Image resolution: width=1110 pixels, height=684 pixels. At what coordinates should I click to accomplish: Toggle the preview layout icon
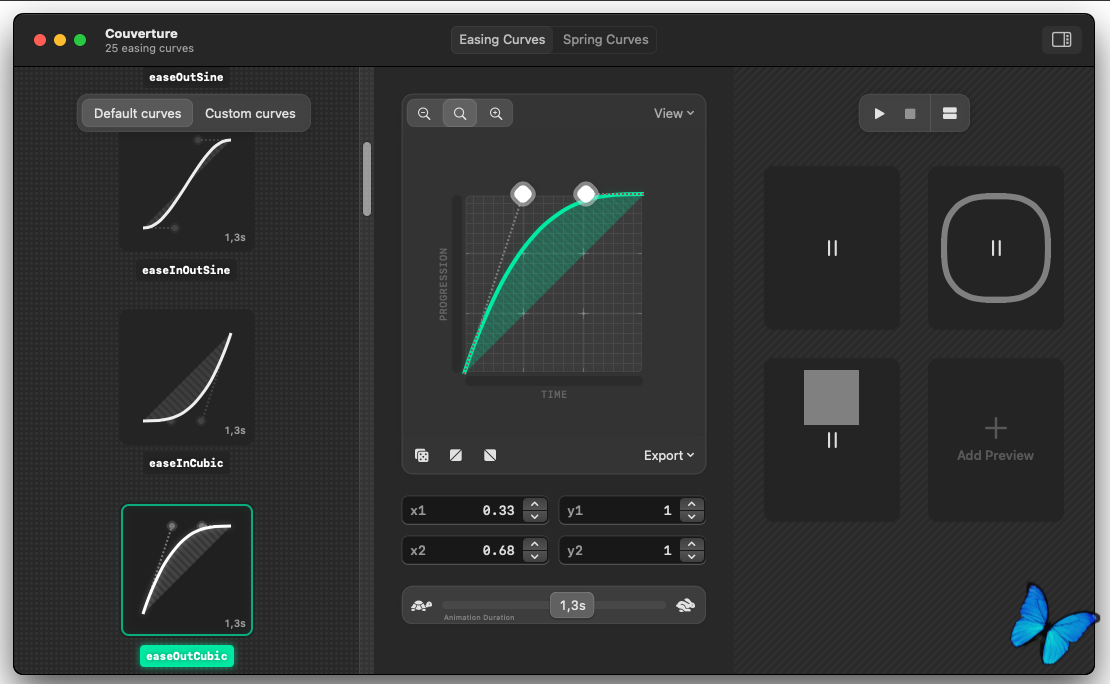[949, 114]
